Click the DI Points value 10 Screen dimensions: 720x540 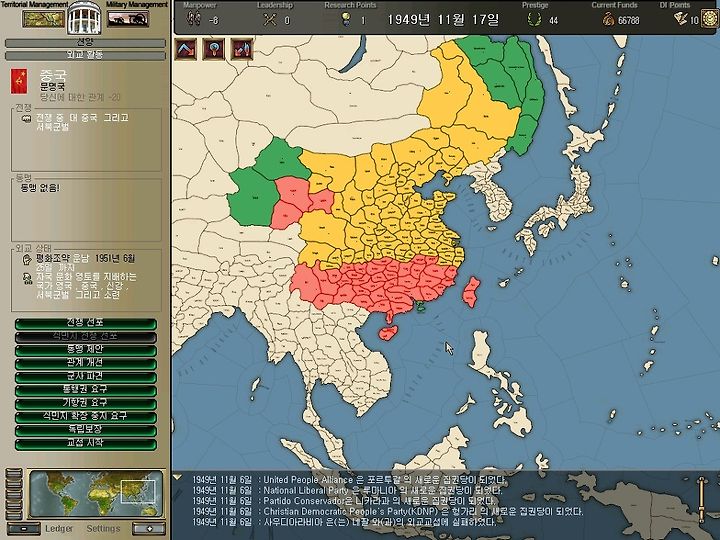pyautogui.click(x=694, y=21)
